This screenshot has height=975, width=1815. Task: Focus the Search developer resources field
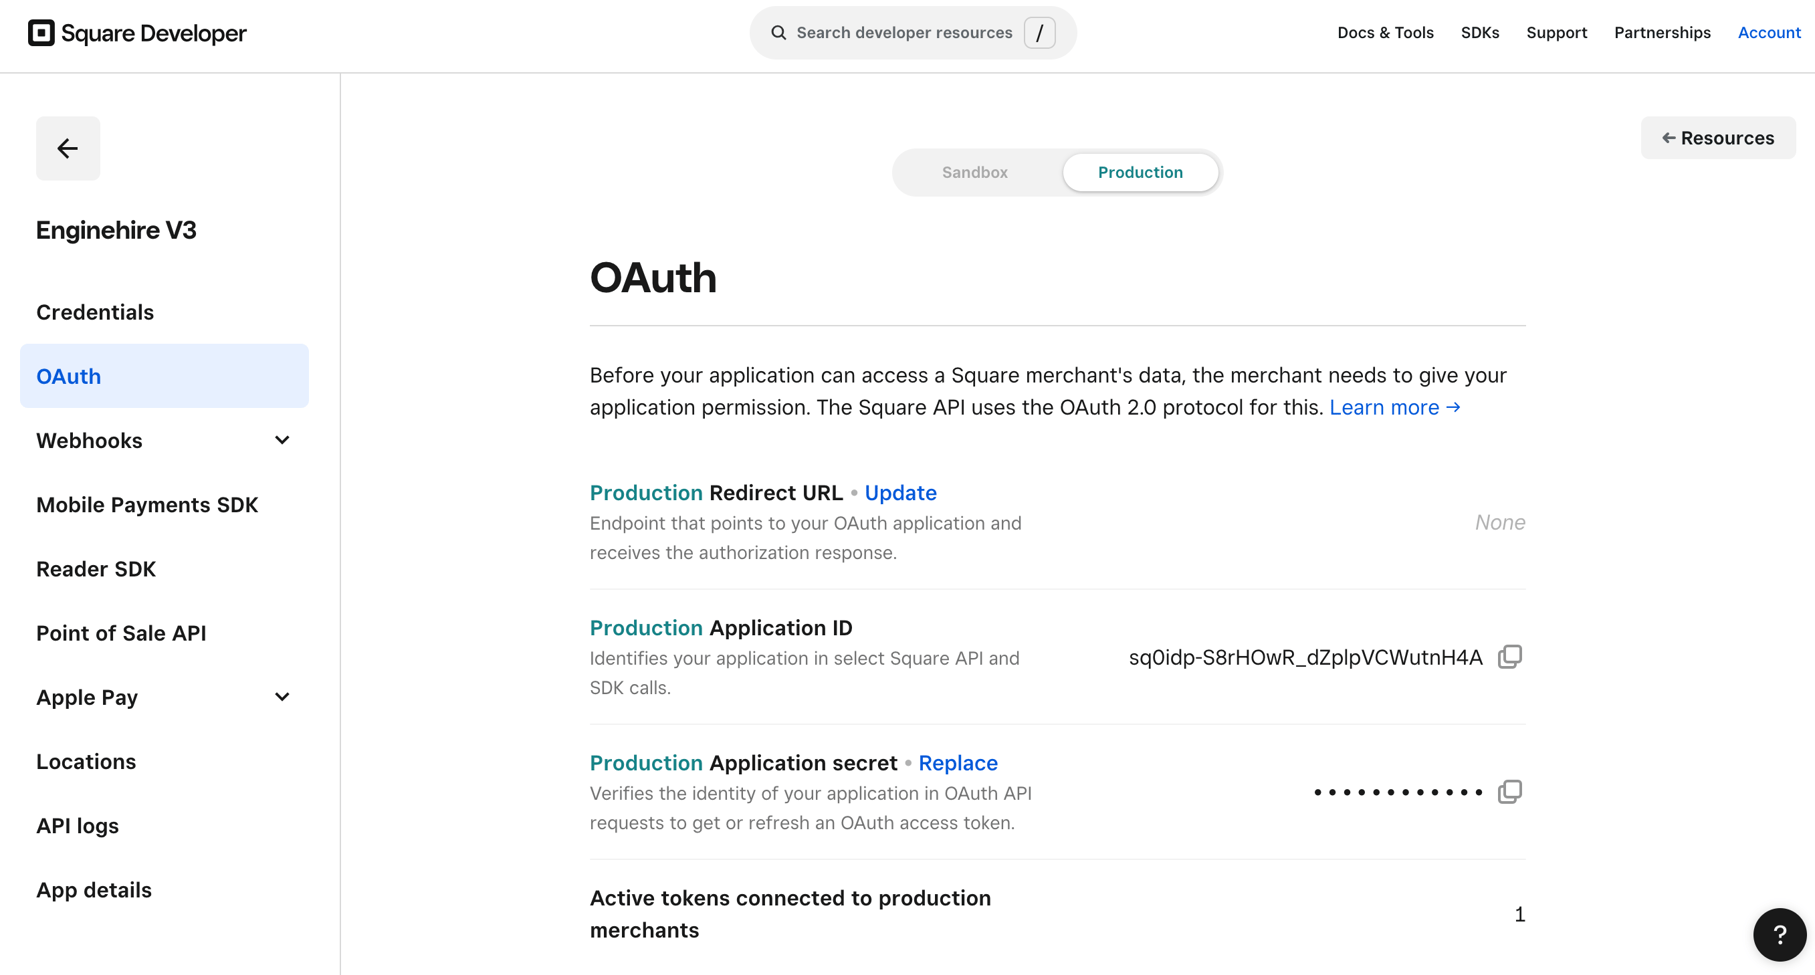coord(904,33)
